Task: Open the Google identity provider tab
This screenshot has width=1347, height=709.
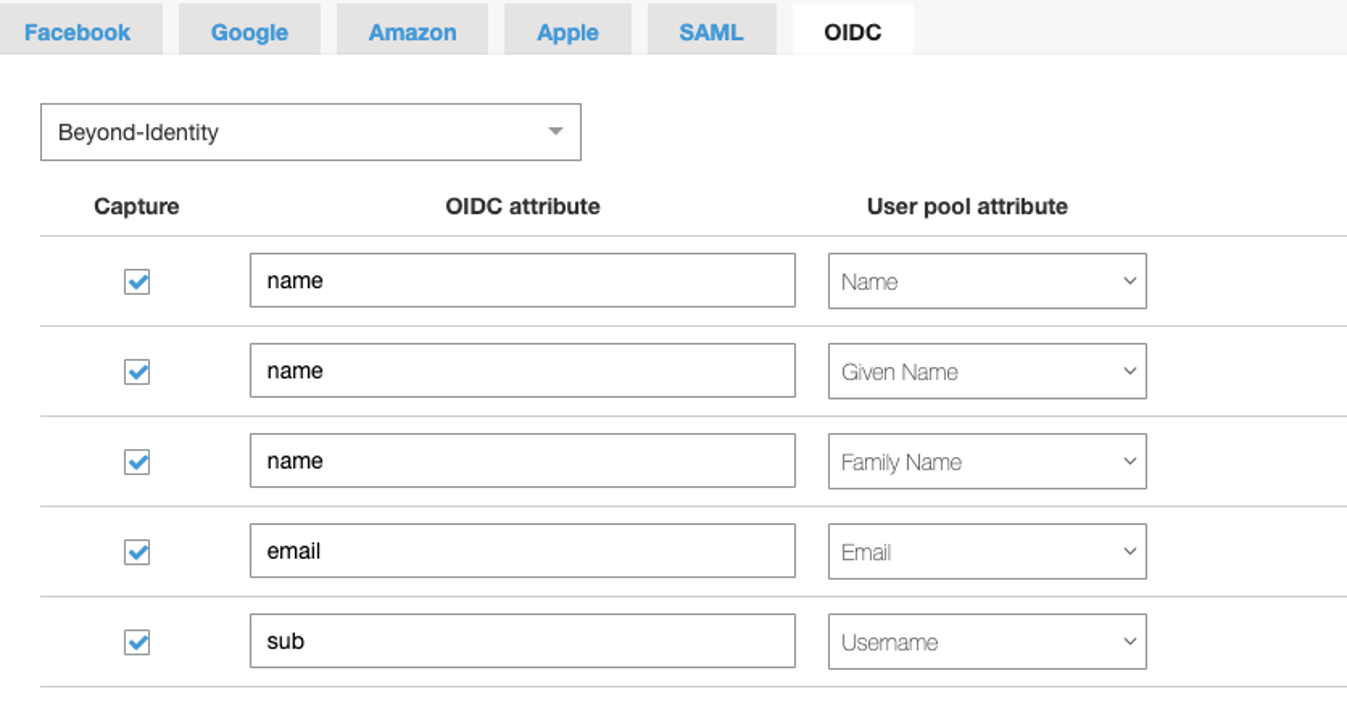Action: pyautogui.click(x=249, y=32)
